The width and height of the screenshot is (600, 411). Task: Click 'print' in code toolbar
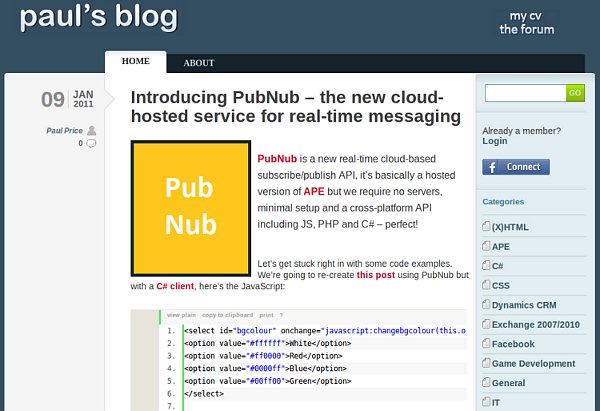coord(266,315)
